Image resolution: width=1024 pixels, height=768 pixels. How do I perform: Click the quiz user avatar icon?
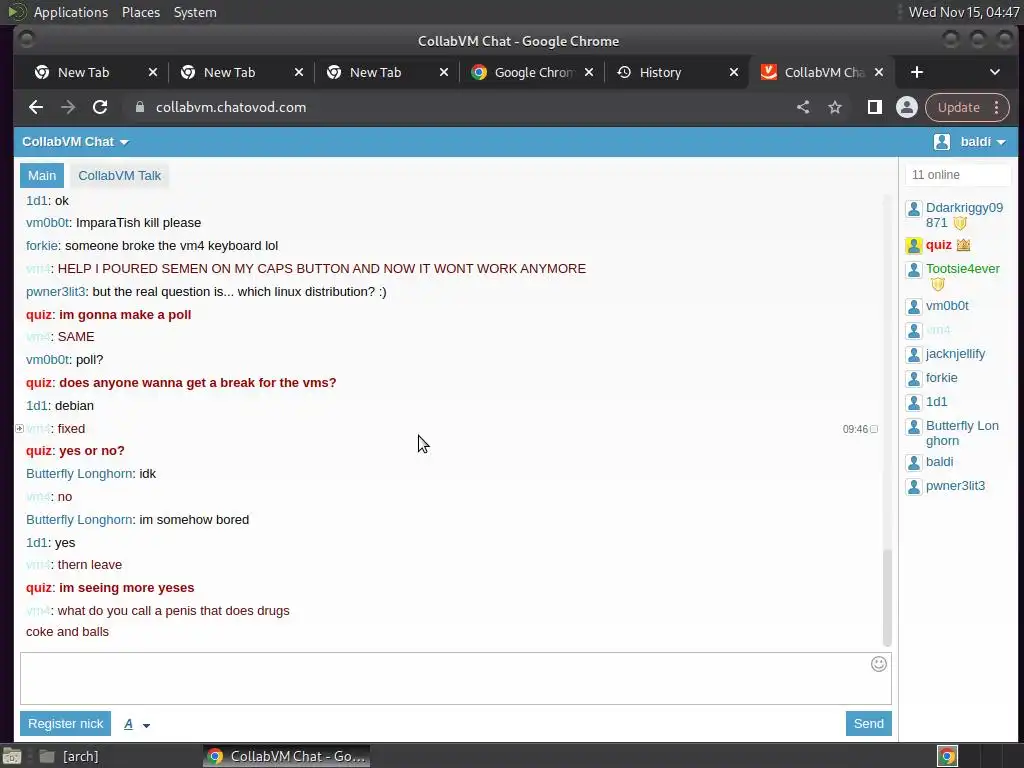click(x=914, y=246)
